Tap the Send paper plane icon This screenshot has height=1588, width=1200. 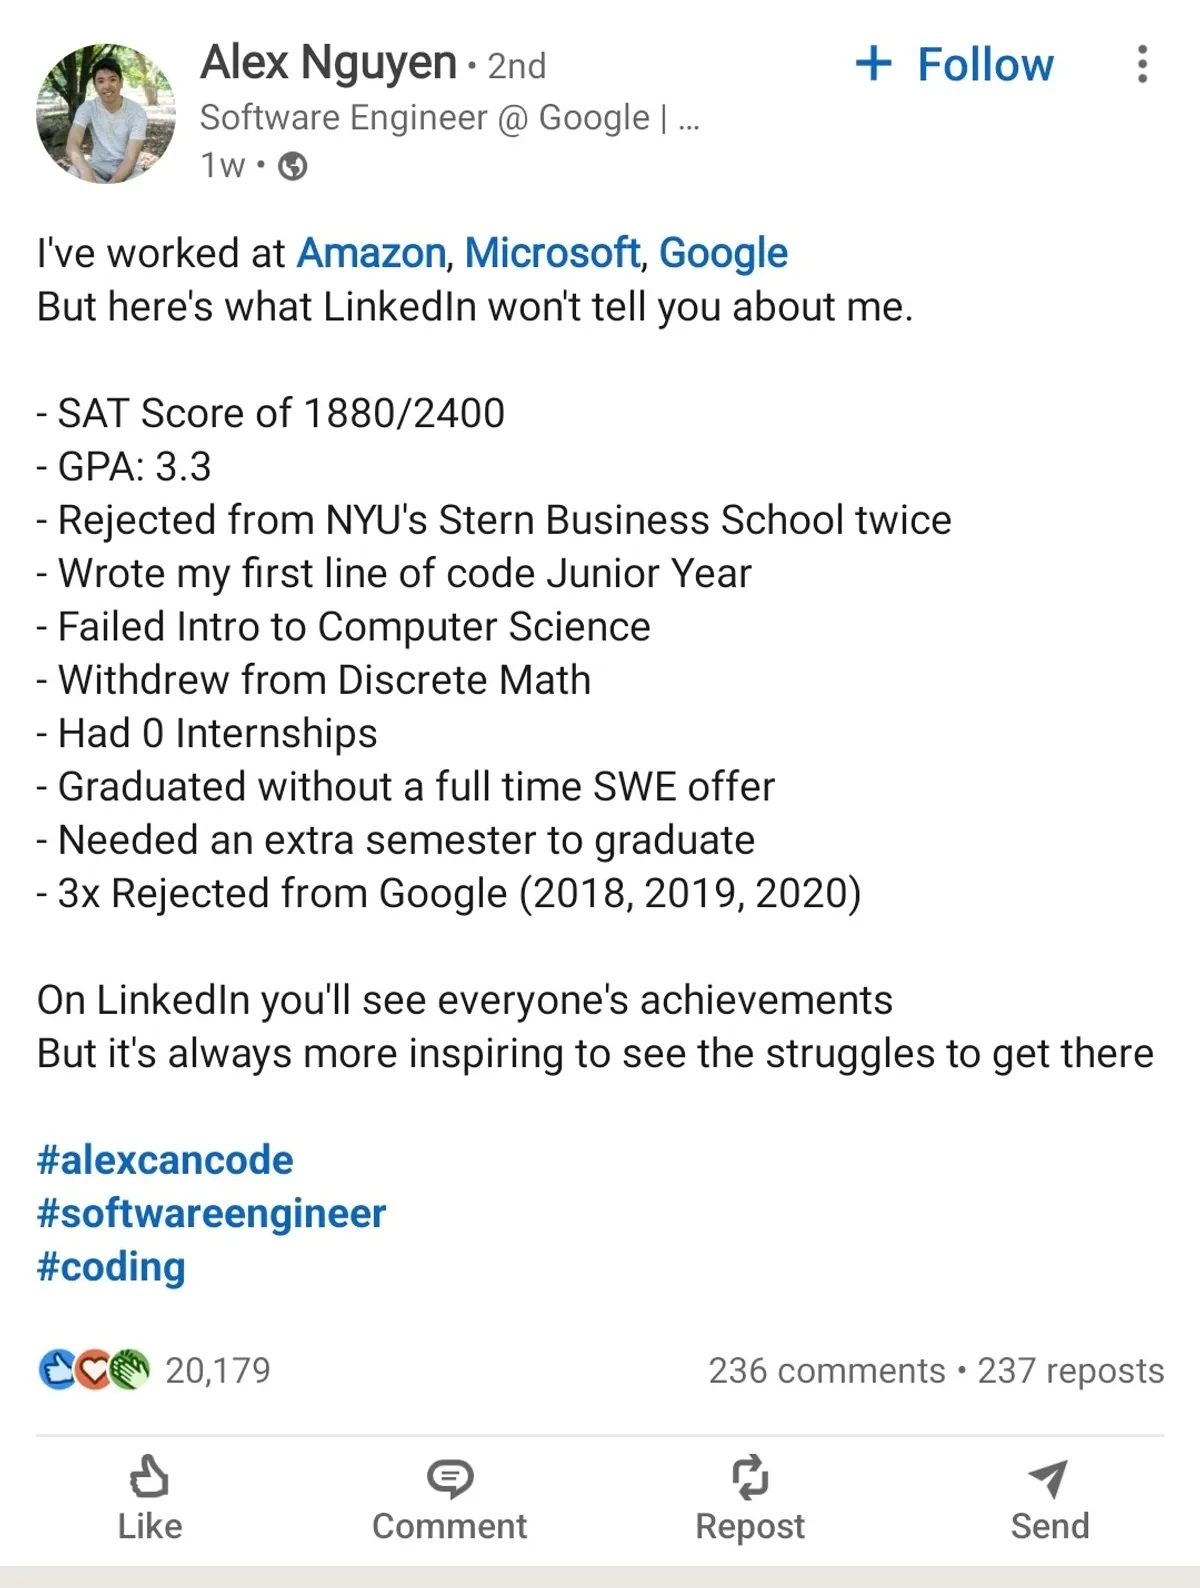[1048, 1477]
